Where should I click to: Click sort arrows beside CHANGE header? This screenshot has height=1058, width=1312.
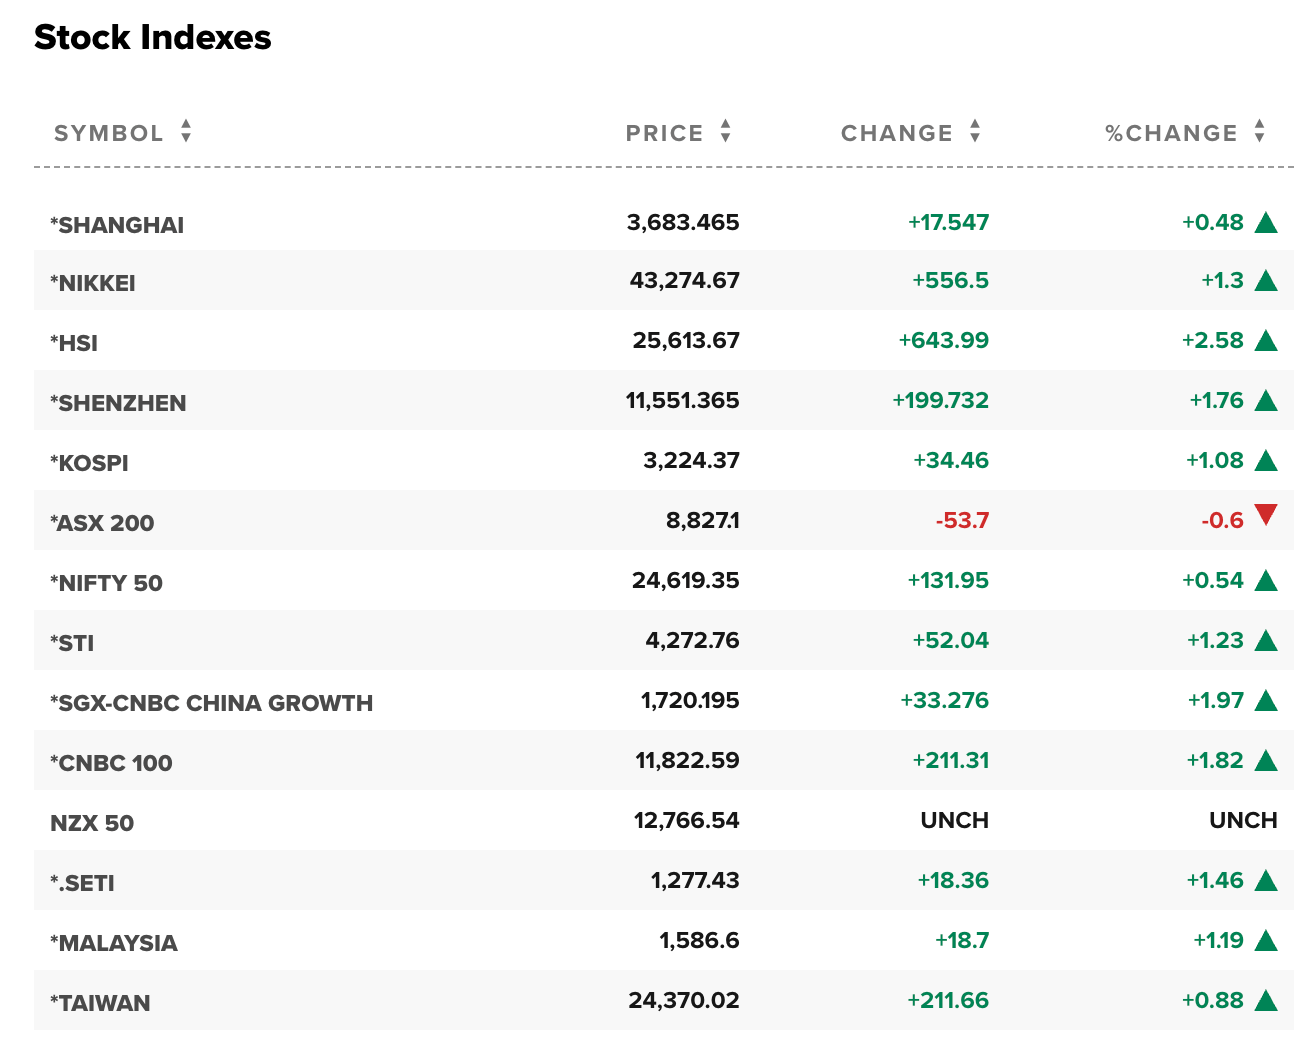[975, 132]
